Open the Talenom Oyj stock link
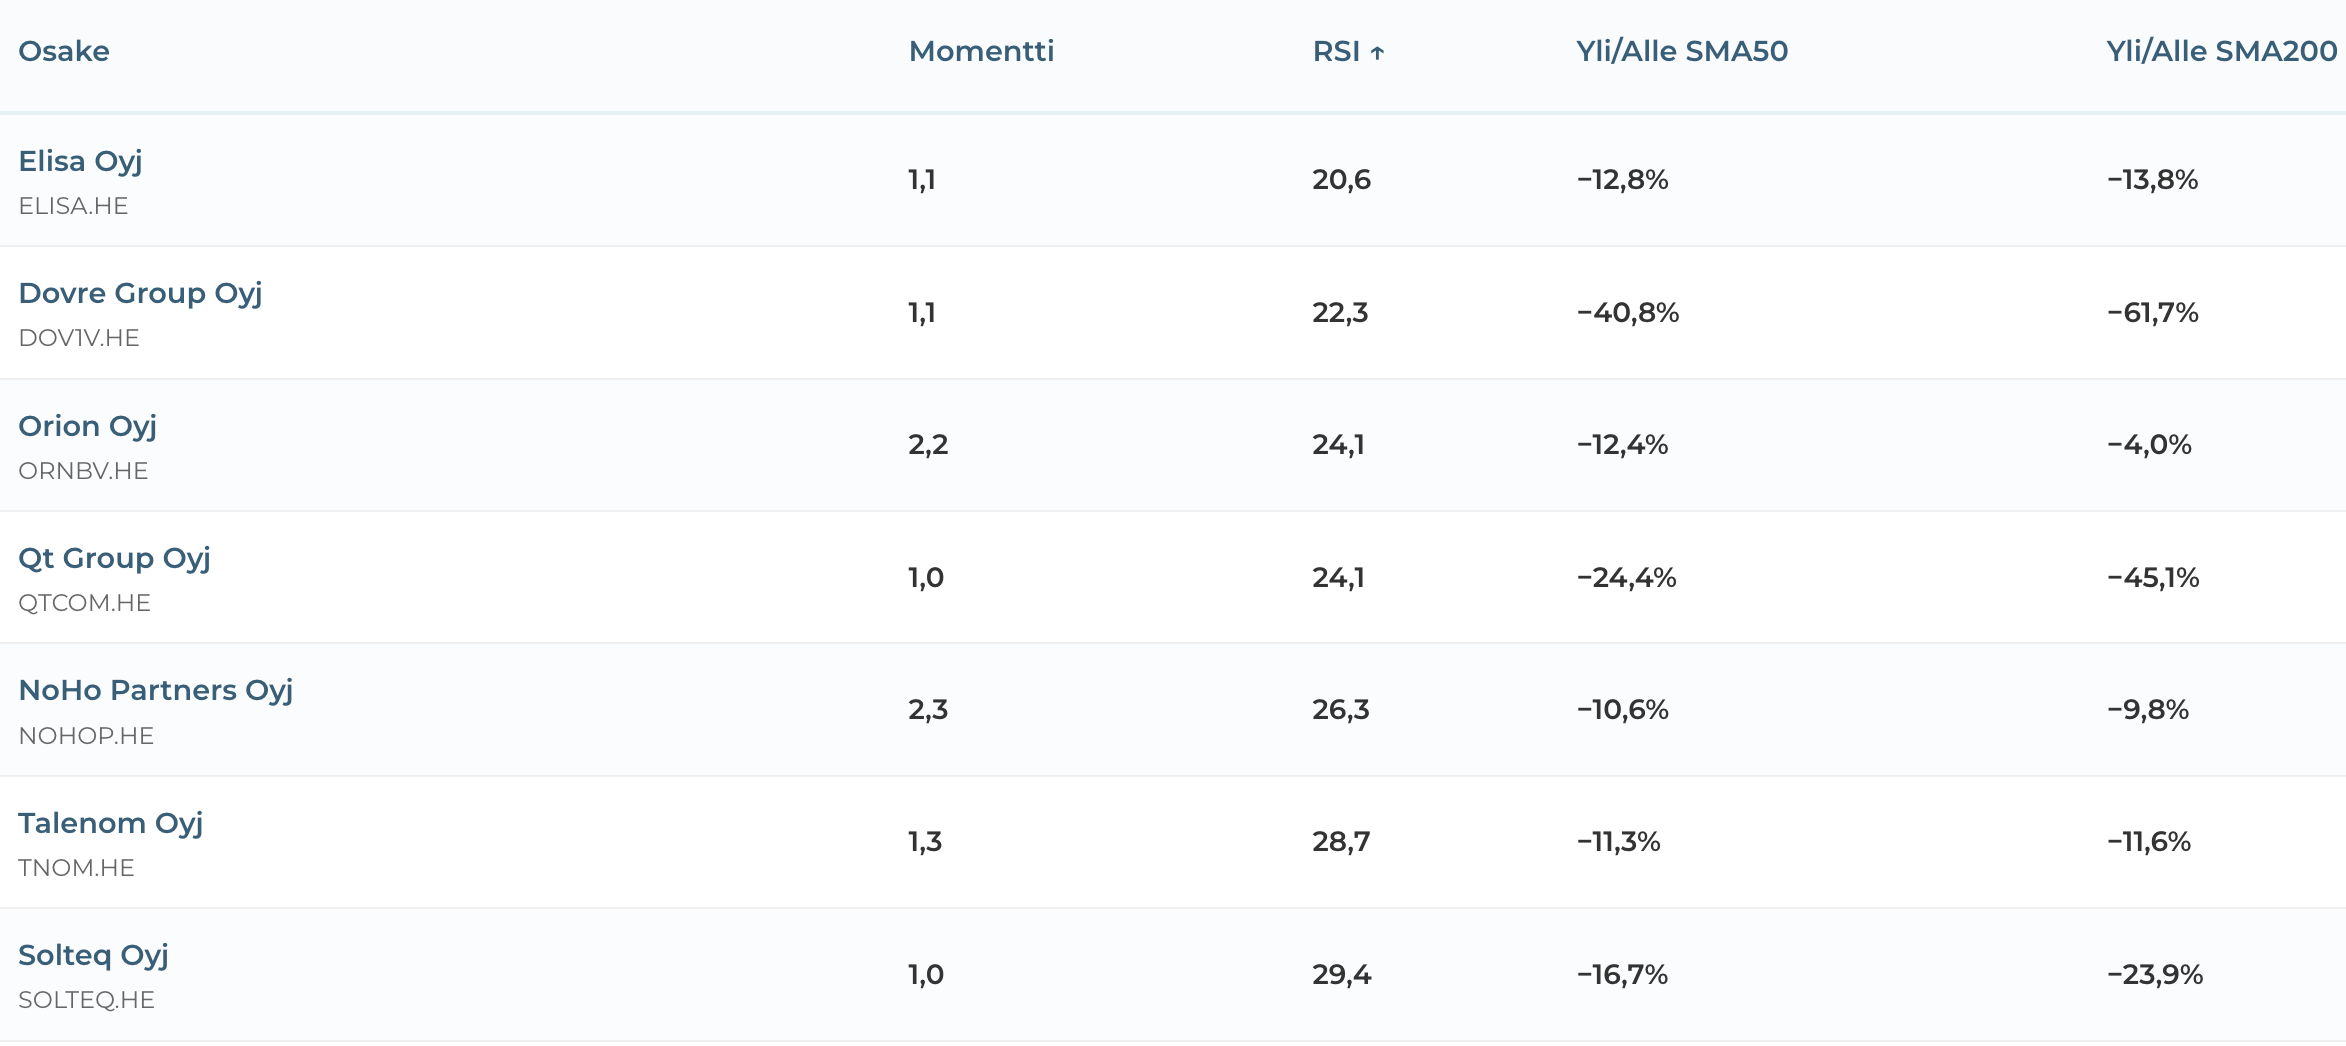The height and width of the screenshot is (1046, 2346). [x=110, y=823]
